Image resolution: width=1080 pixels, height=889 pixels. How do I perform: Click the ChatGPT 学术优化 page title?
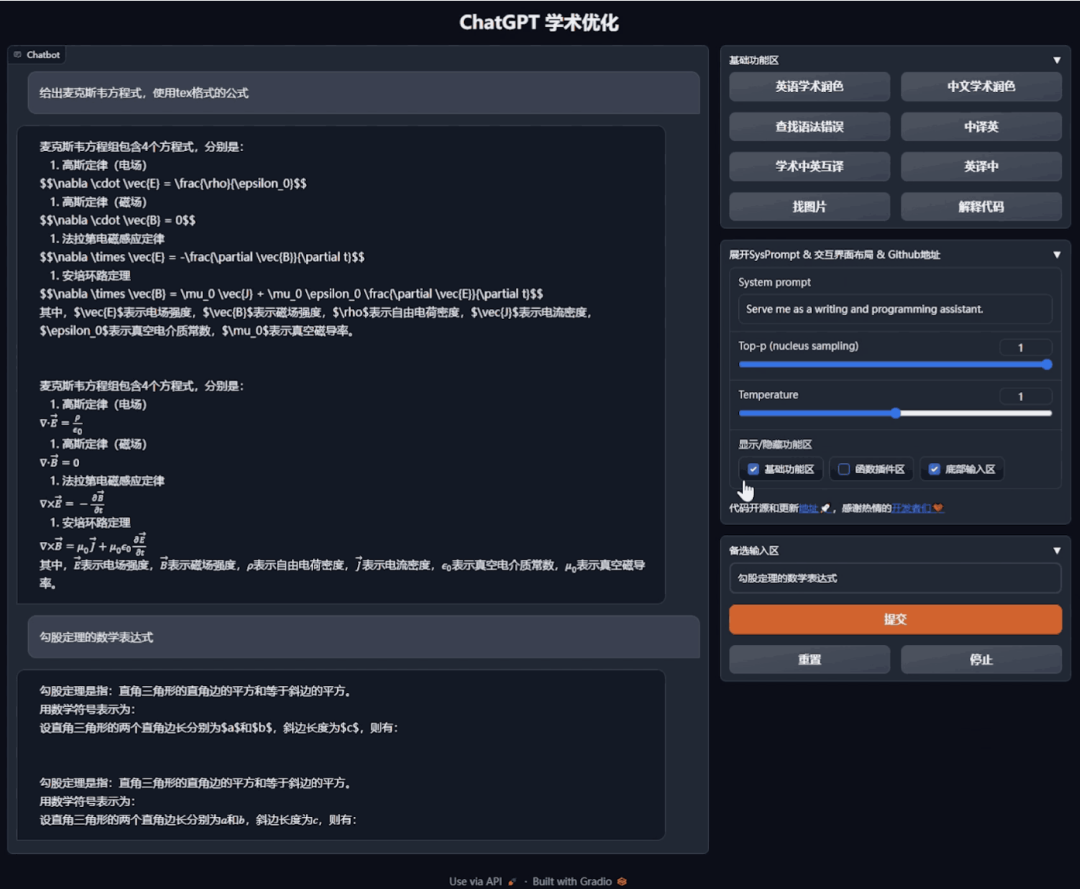(539, 22)
